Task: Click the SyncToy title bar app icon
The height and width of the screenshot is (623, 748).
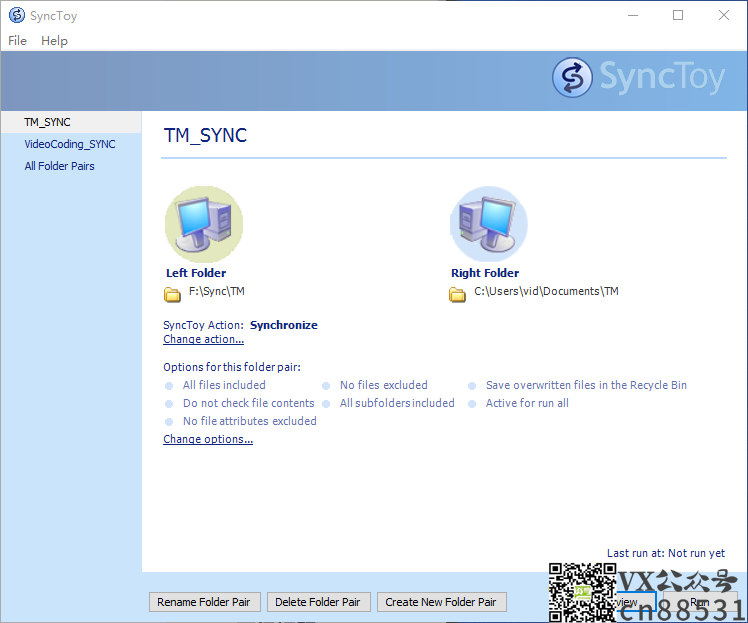Action: (16, 16)
